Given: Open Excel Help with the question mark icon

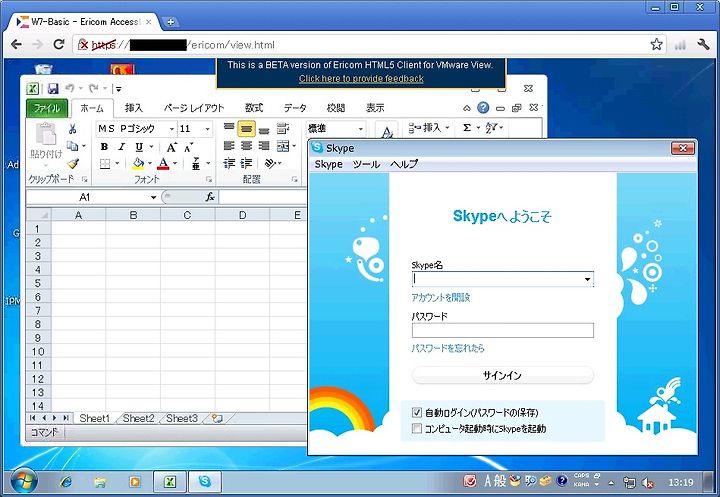Looking at the screenshot, I should point(483,107).
